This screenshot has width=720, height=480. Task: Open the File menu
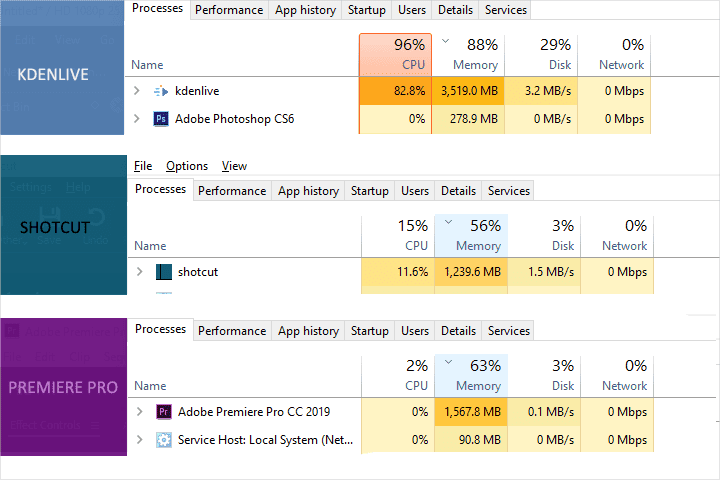coord(143,166)
